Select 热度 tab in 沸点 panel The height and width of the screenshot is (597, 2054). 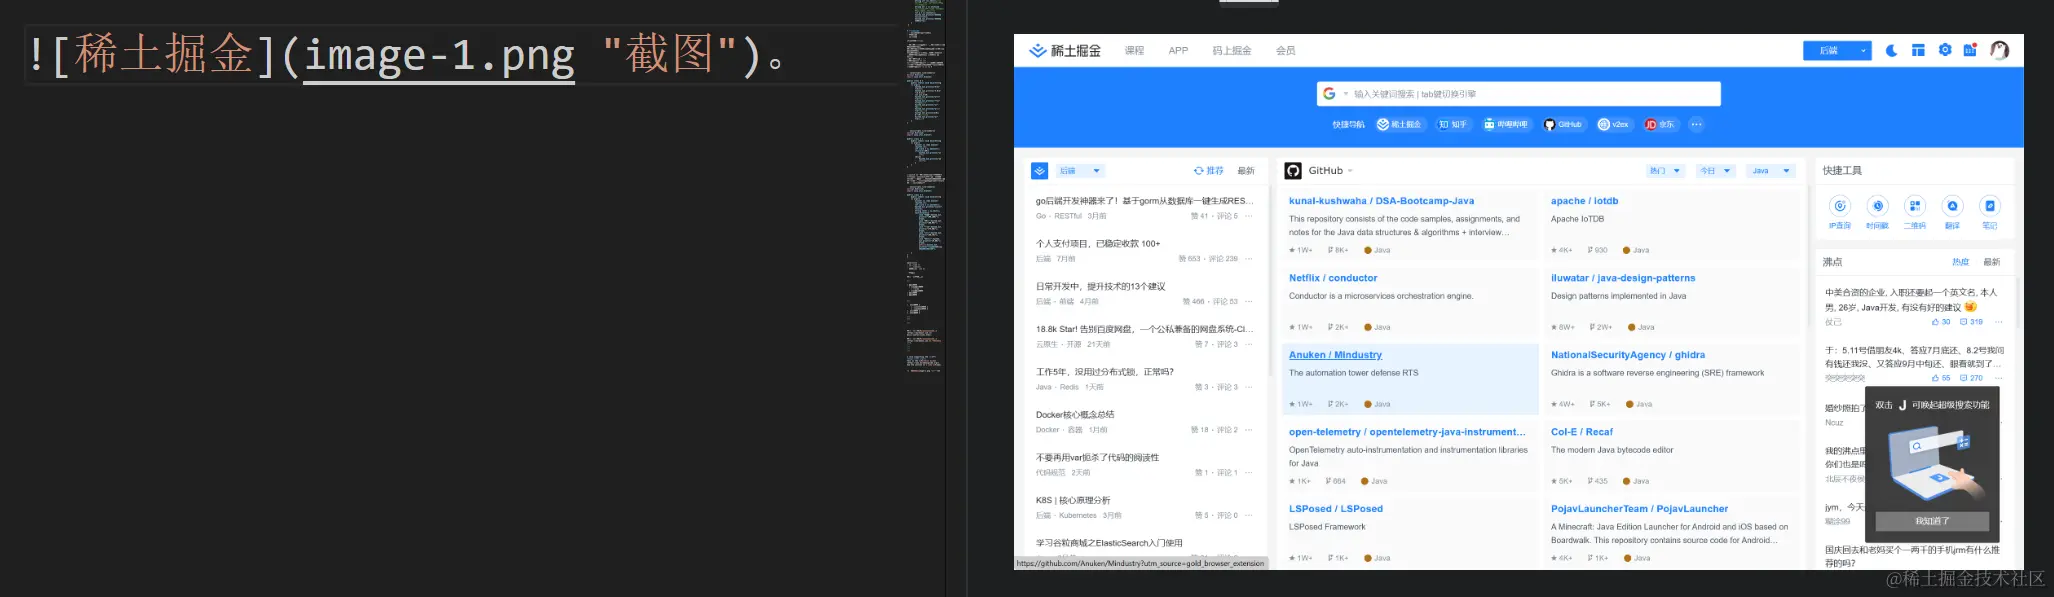tap(1960, 262)
